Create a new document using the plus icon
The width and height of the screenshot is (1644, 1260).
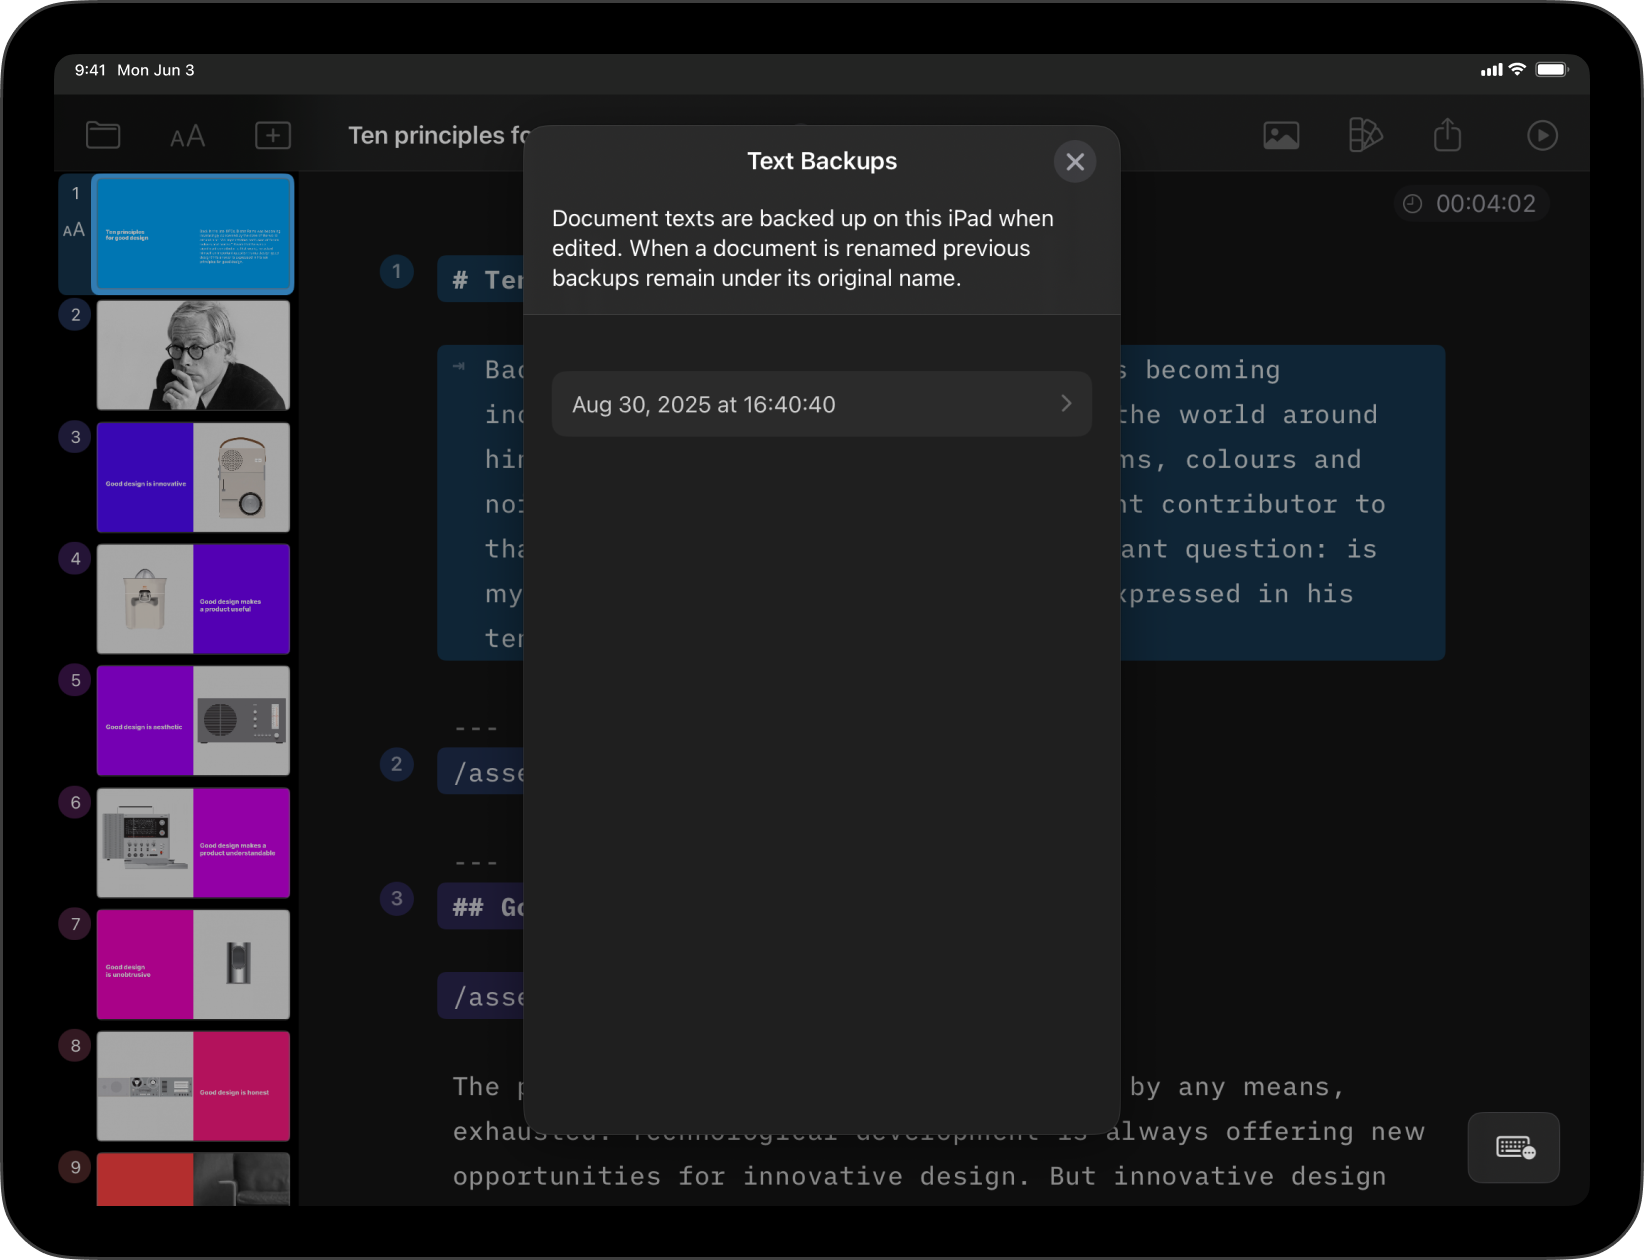[x=271, y=135]
